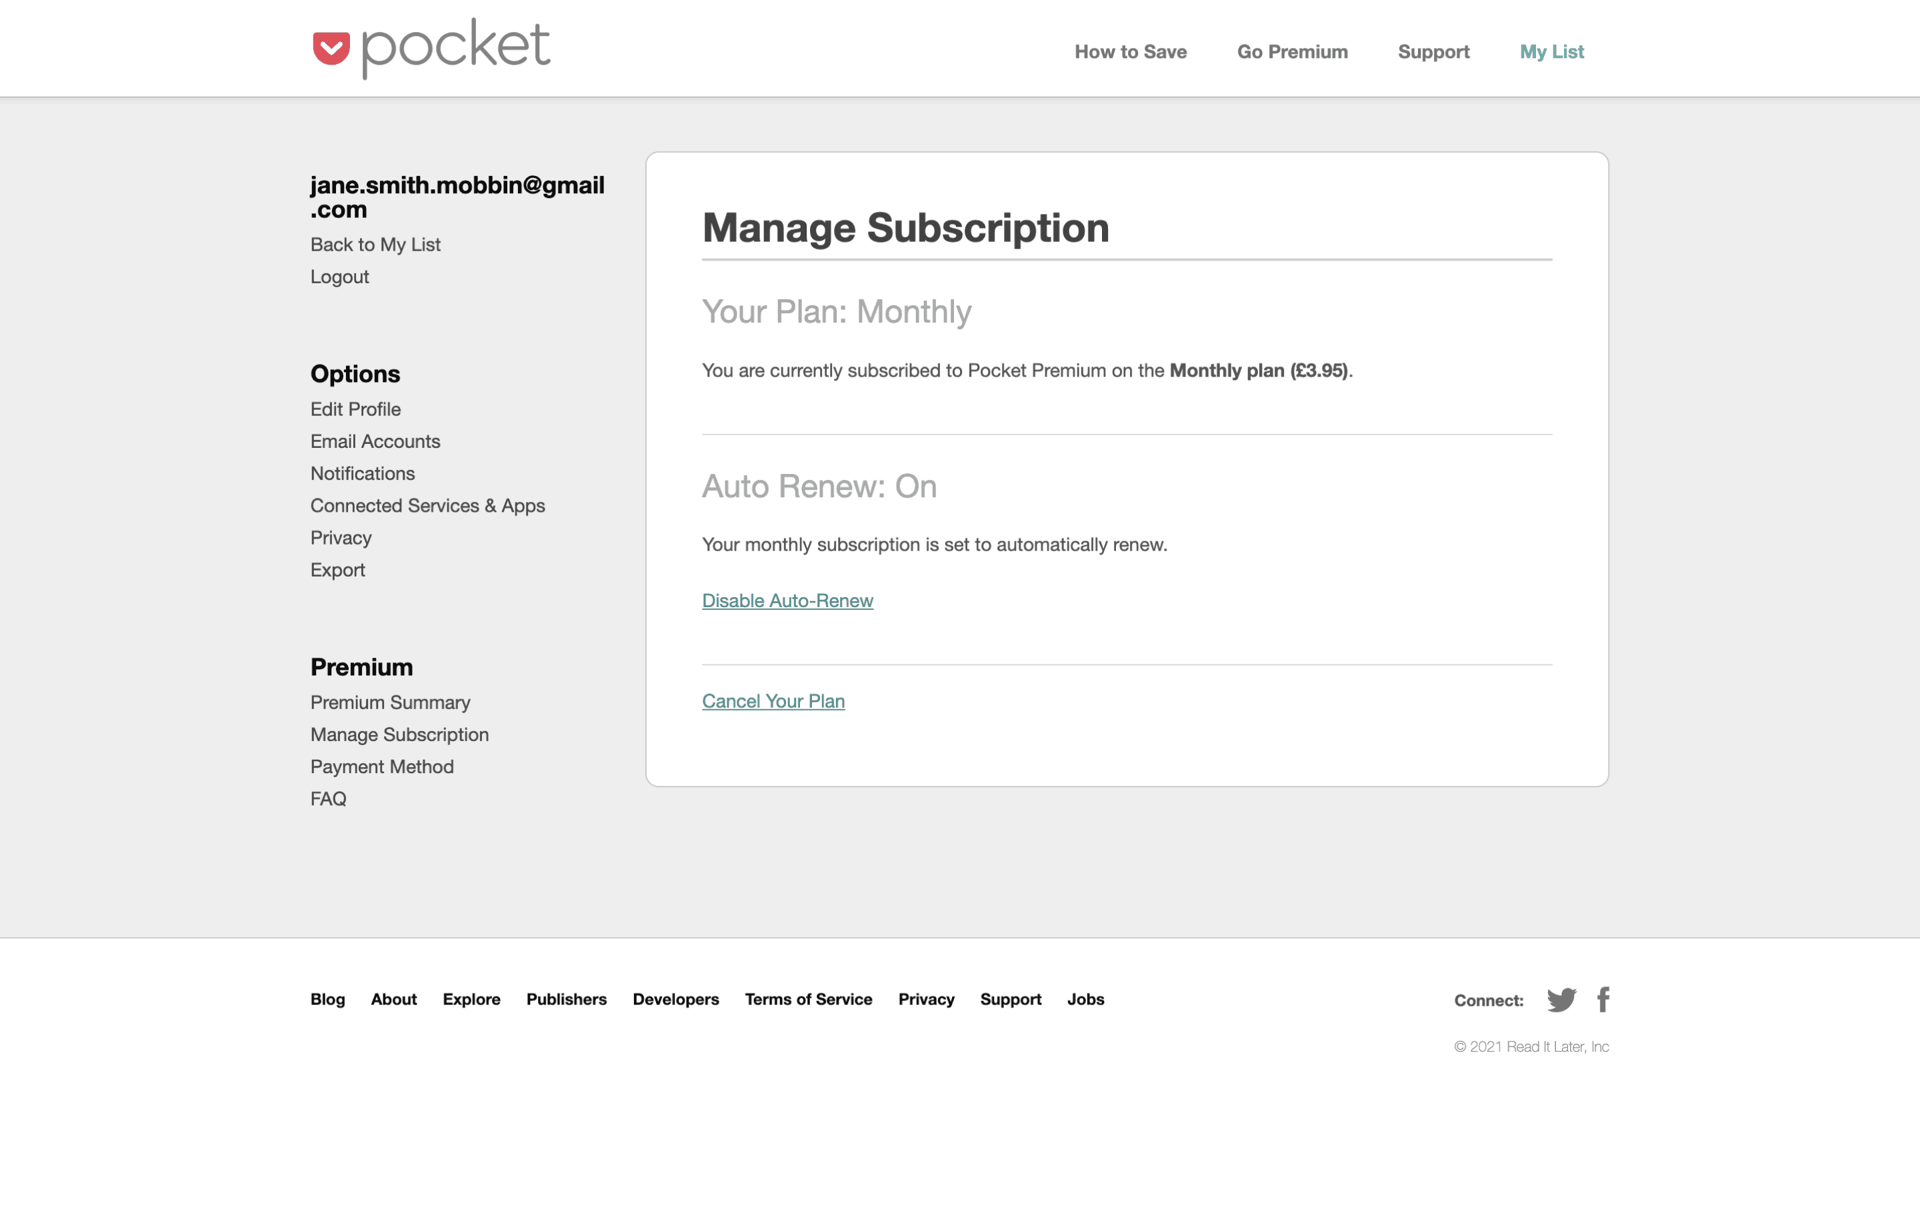Open Edit Profile option

pyautogui.click(x=355, y=409)
